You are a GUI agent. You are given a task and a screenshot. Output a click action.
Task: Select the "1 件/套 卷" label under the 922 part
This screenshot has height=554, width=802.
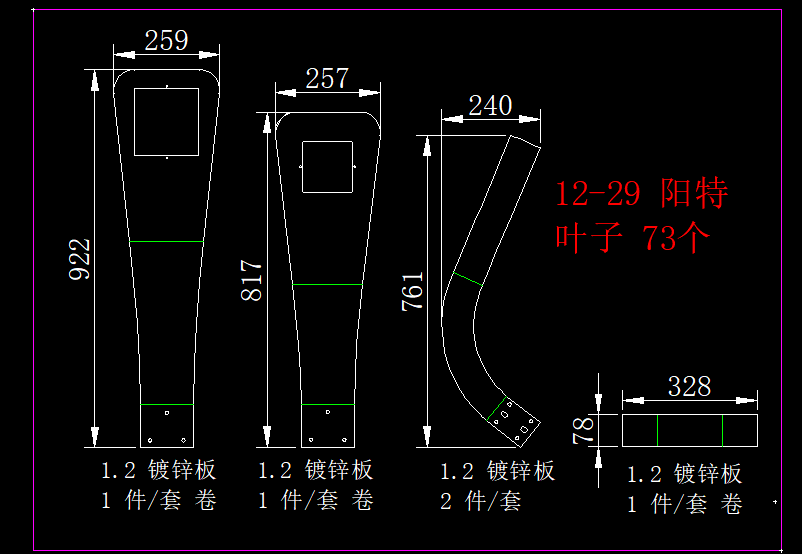pos(158,501)
